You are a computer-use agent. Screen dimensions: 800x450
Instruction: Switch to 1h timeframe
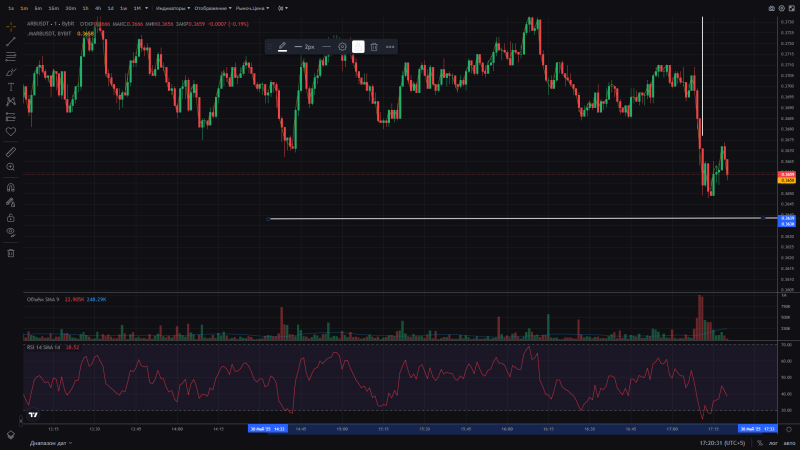coord(85,8)
